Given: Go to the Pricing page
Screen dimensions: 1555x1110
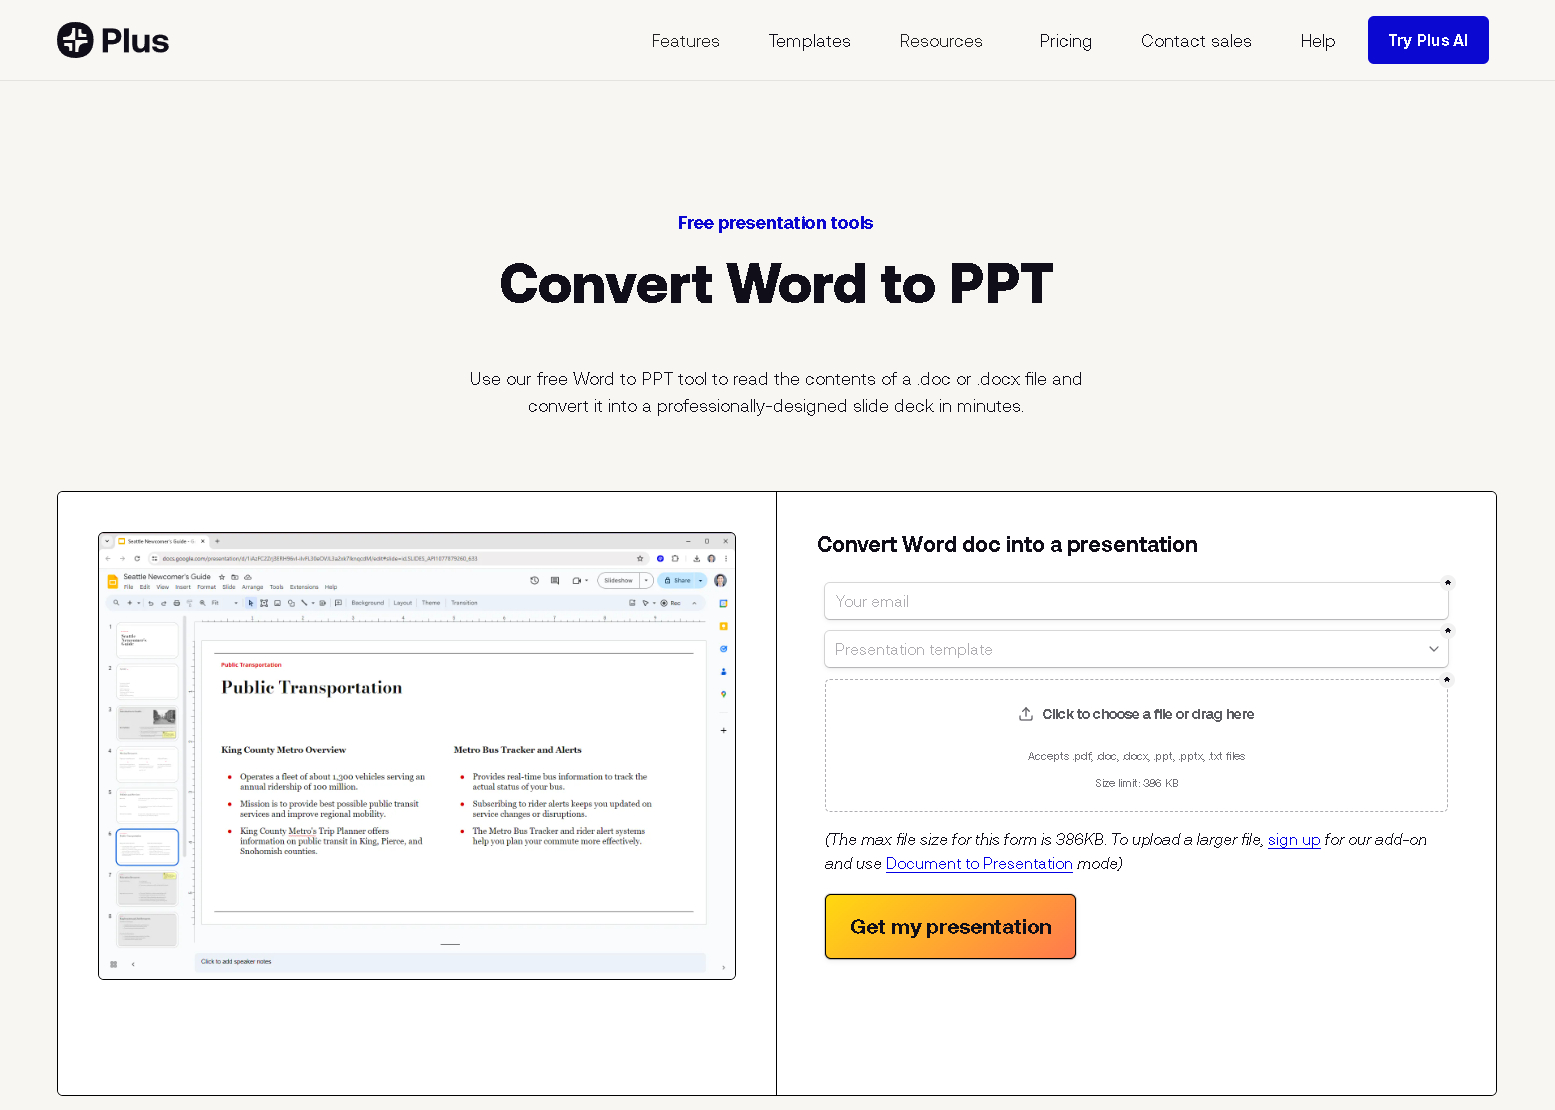Looking at the screenshot, I should (1065, 41).
